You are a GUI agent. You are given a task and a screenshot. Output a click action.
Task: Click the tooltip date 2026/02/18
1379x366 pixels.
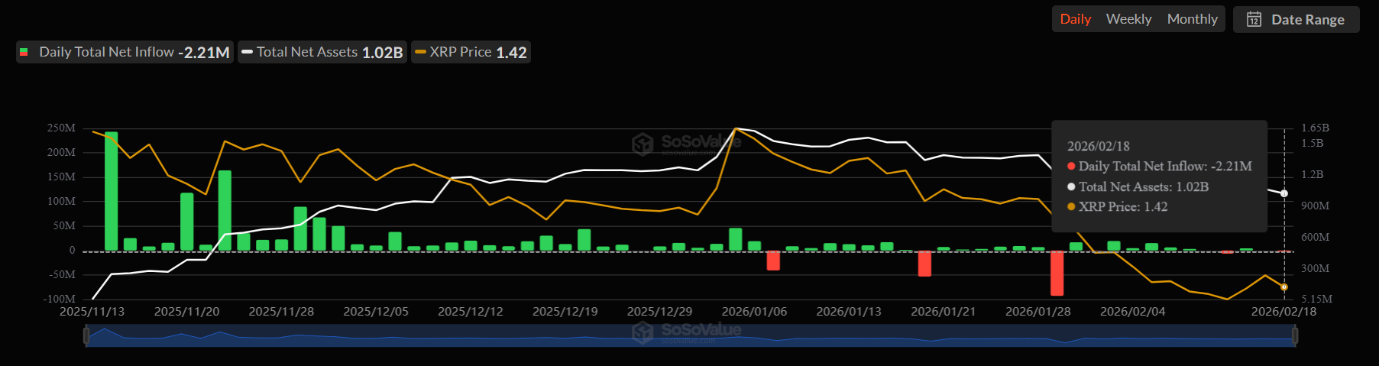click(1098, 146)
